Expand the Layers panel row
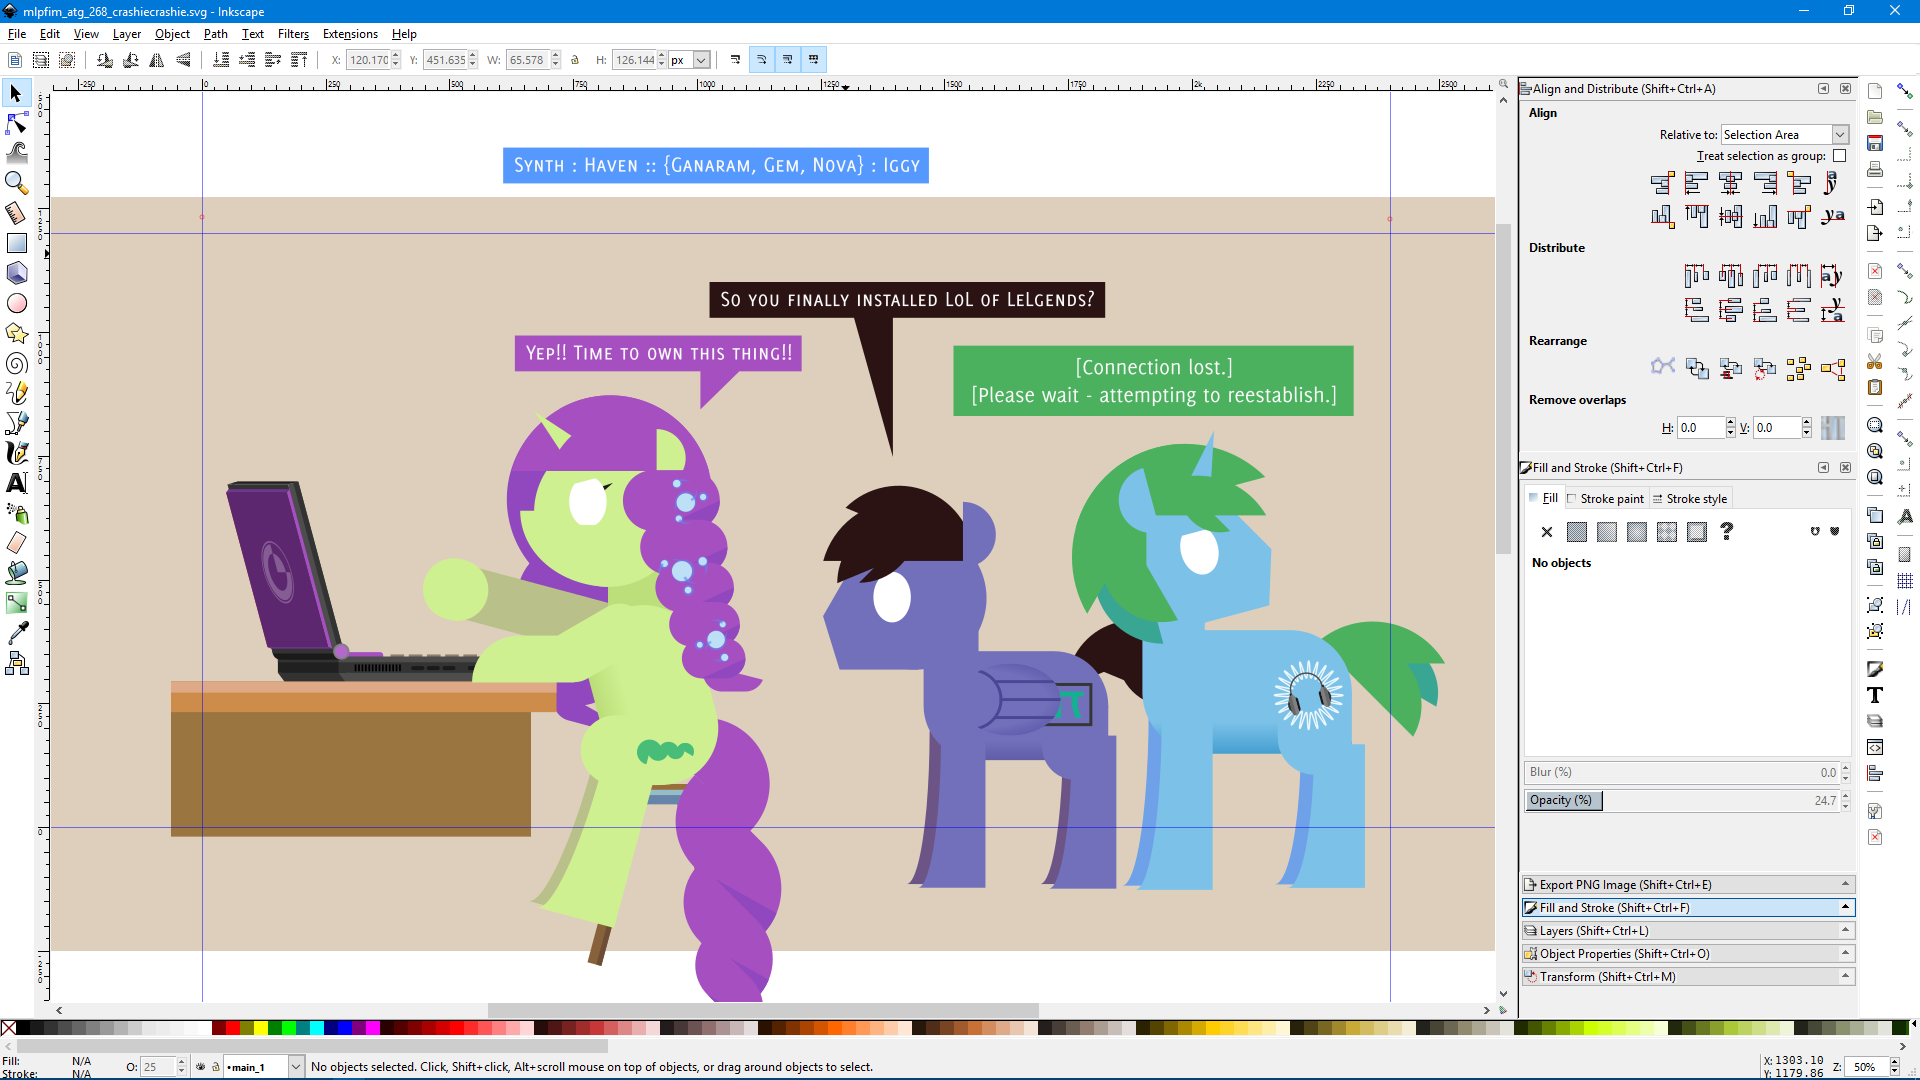This screenshot has height=1080, width=1920. tap(1689, 931)
